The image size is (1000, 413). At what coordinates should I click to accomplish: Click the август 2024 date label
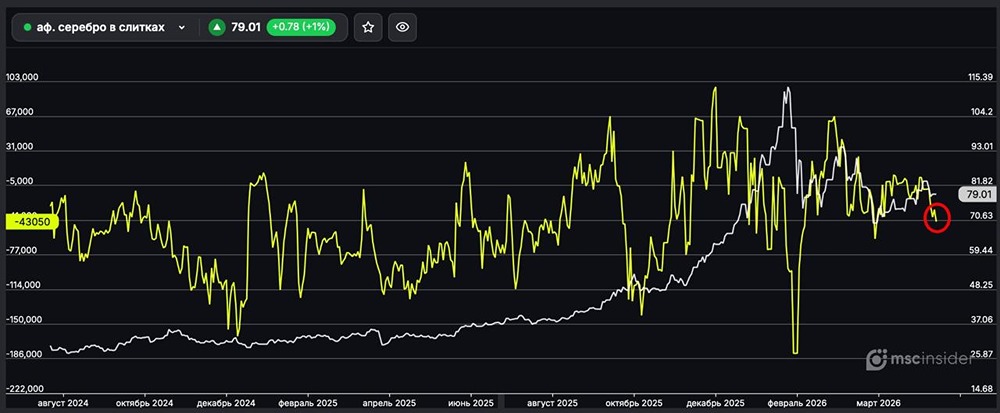[x=64, y=403]
